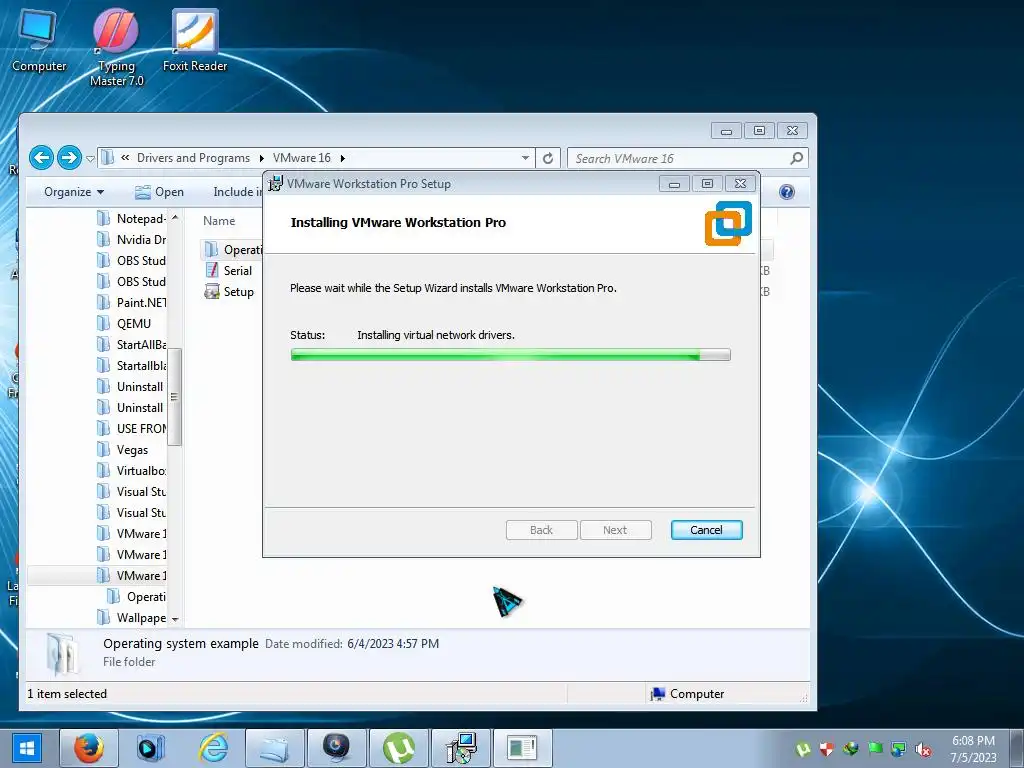Open Foxit Reader desktop shortcut
The image size is (1024, 768).
point(195,40)
